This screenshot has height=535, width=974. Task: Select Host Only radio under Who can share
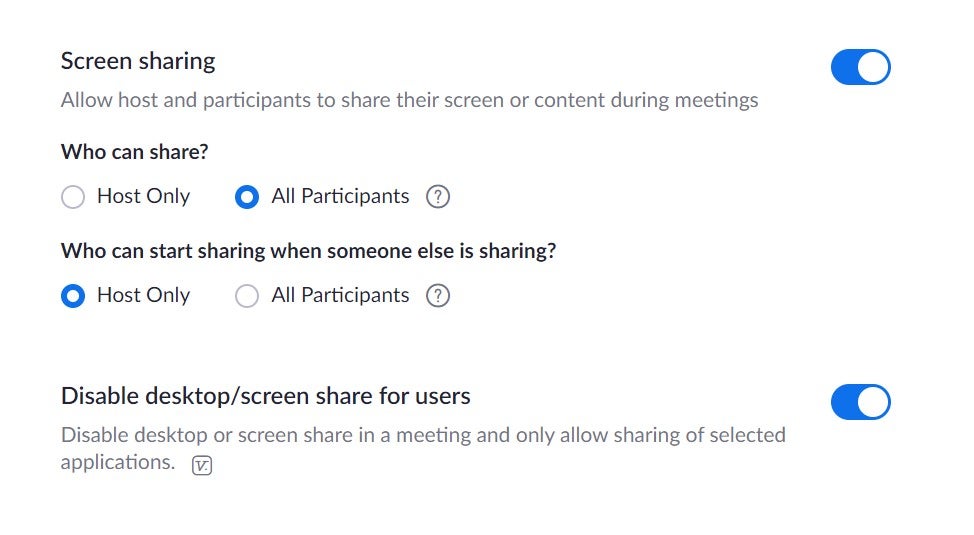(x=73, y=197)
